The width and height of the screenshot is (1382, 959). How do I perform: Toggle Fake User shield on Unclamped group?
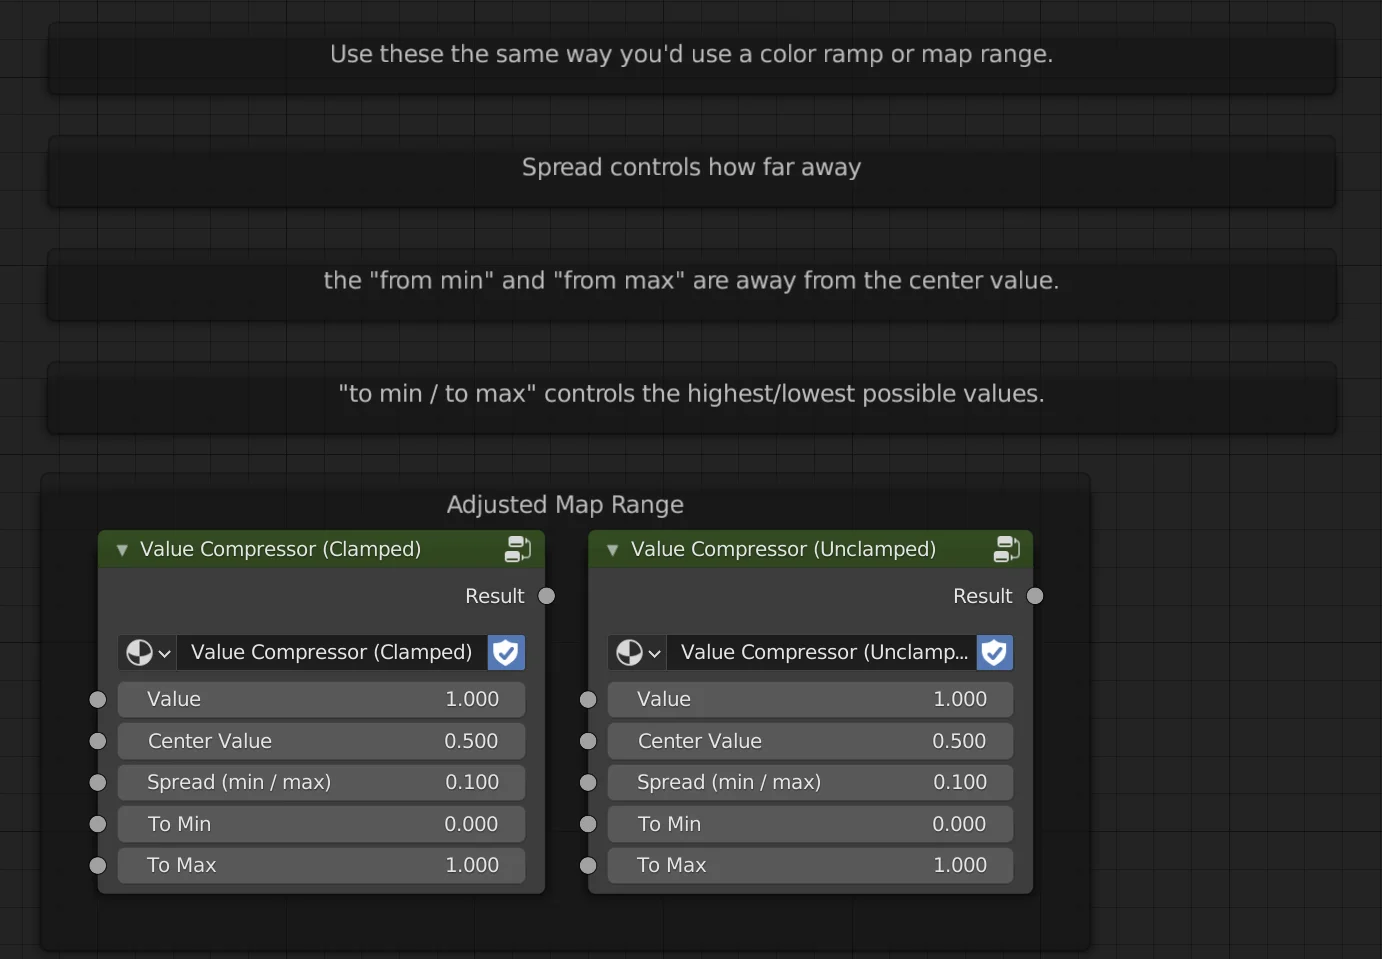coord(994,652)
